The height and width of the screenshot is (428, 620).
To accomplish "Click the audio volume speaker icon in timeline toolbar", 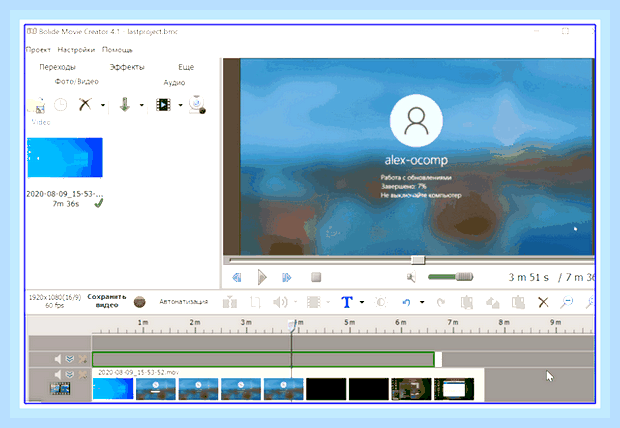I will coord(280,302).
